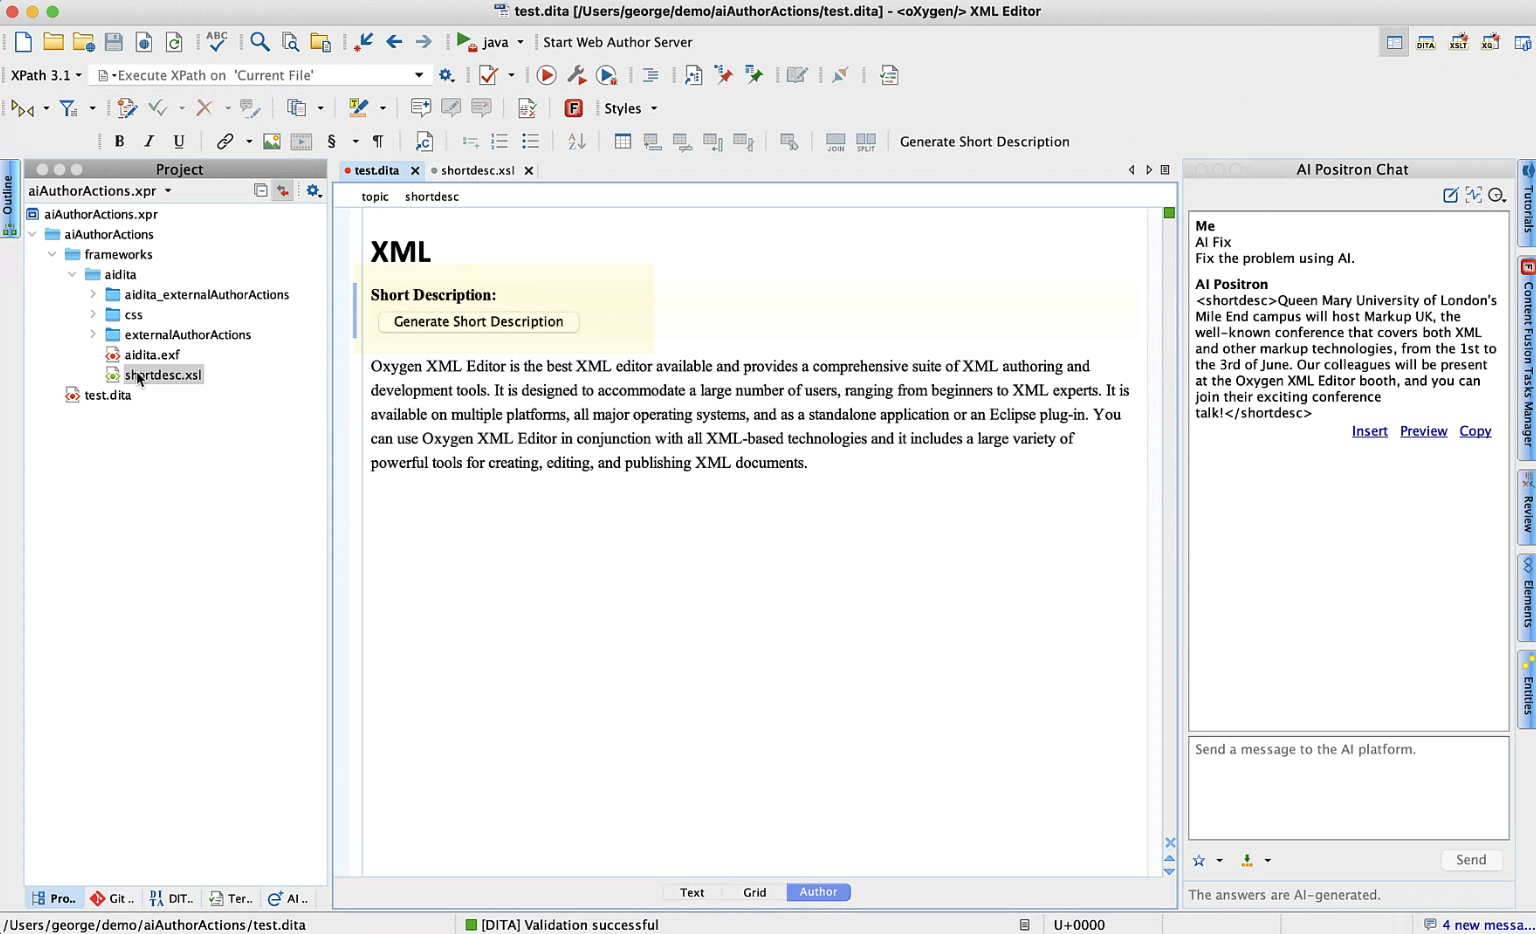Viewport: 1536px width, 934px height.
Task: Open Styles dropdown menu
Action: click(631, 108)
